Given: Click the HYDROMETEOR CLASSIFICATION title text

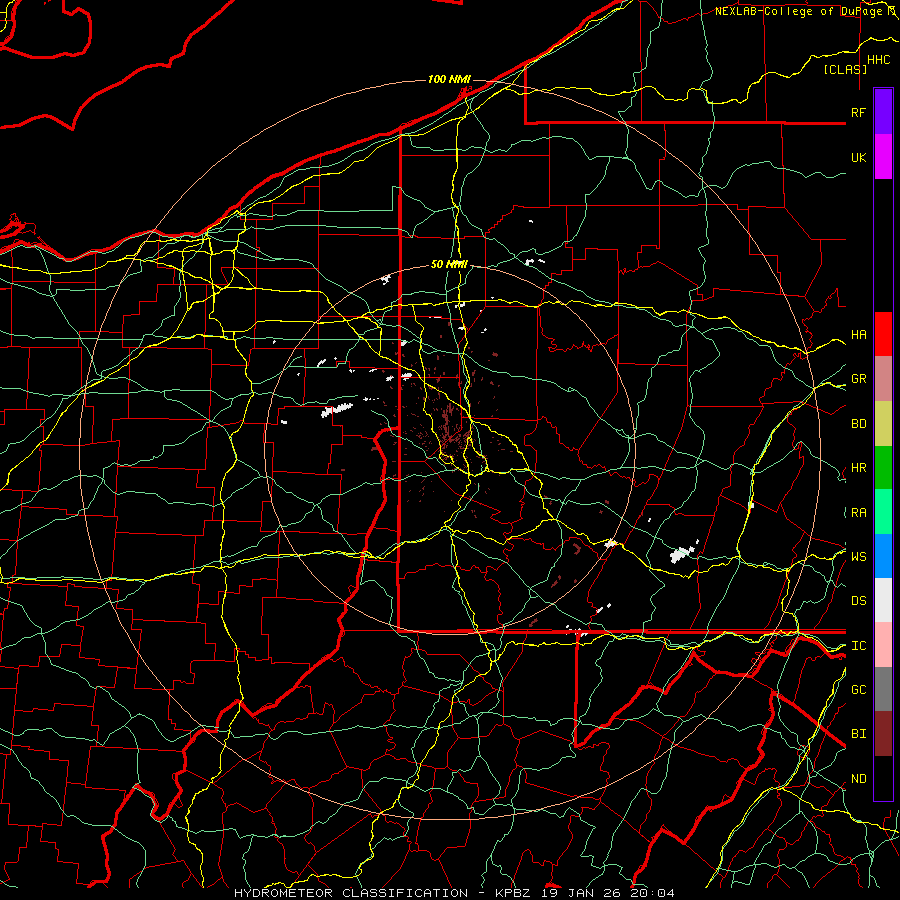Looking at the screenshot, I should 351,893.
